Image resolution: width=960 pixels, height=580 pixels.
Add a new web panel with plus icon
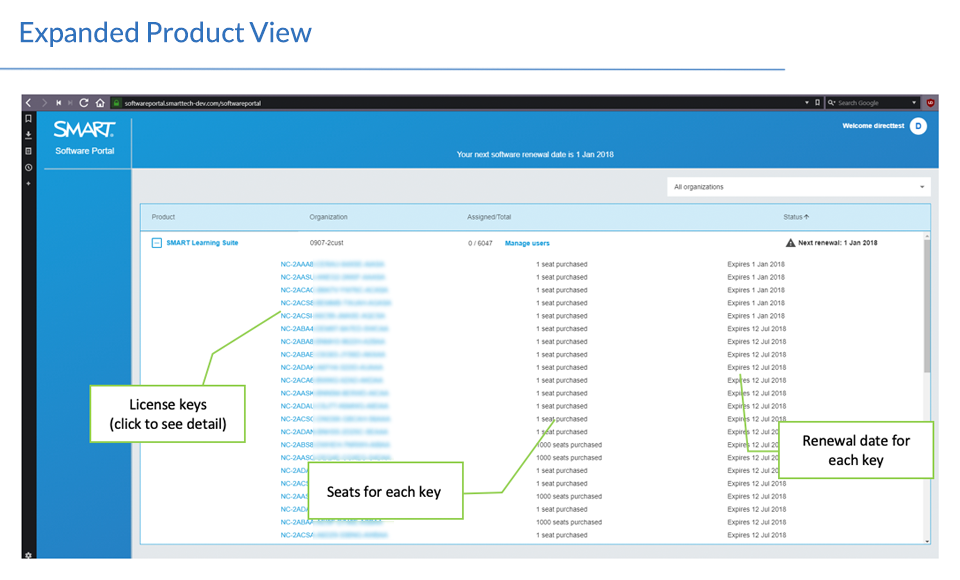point(28,183)
